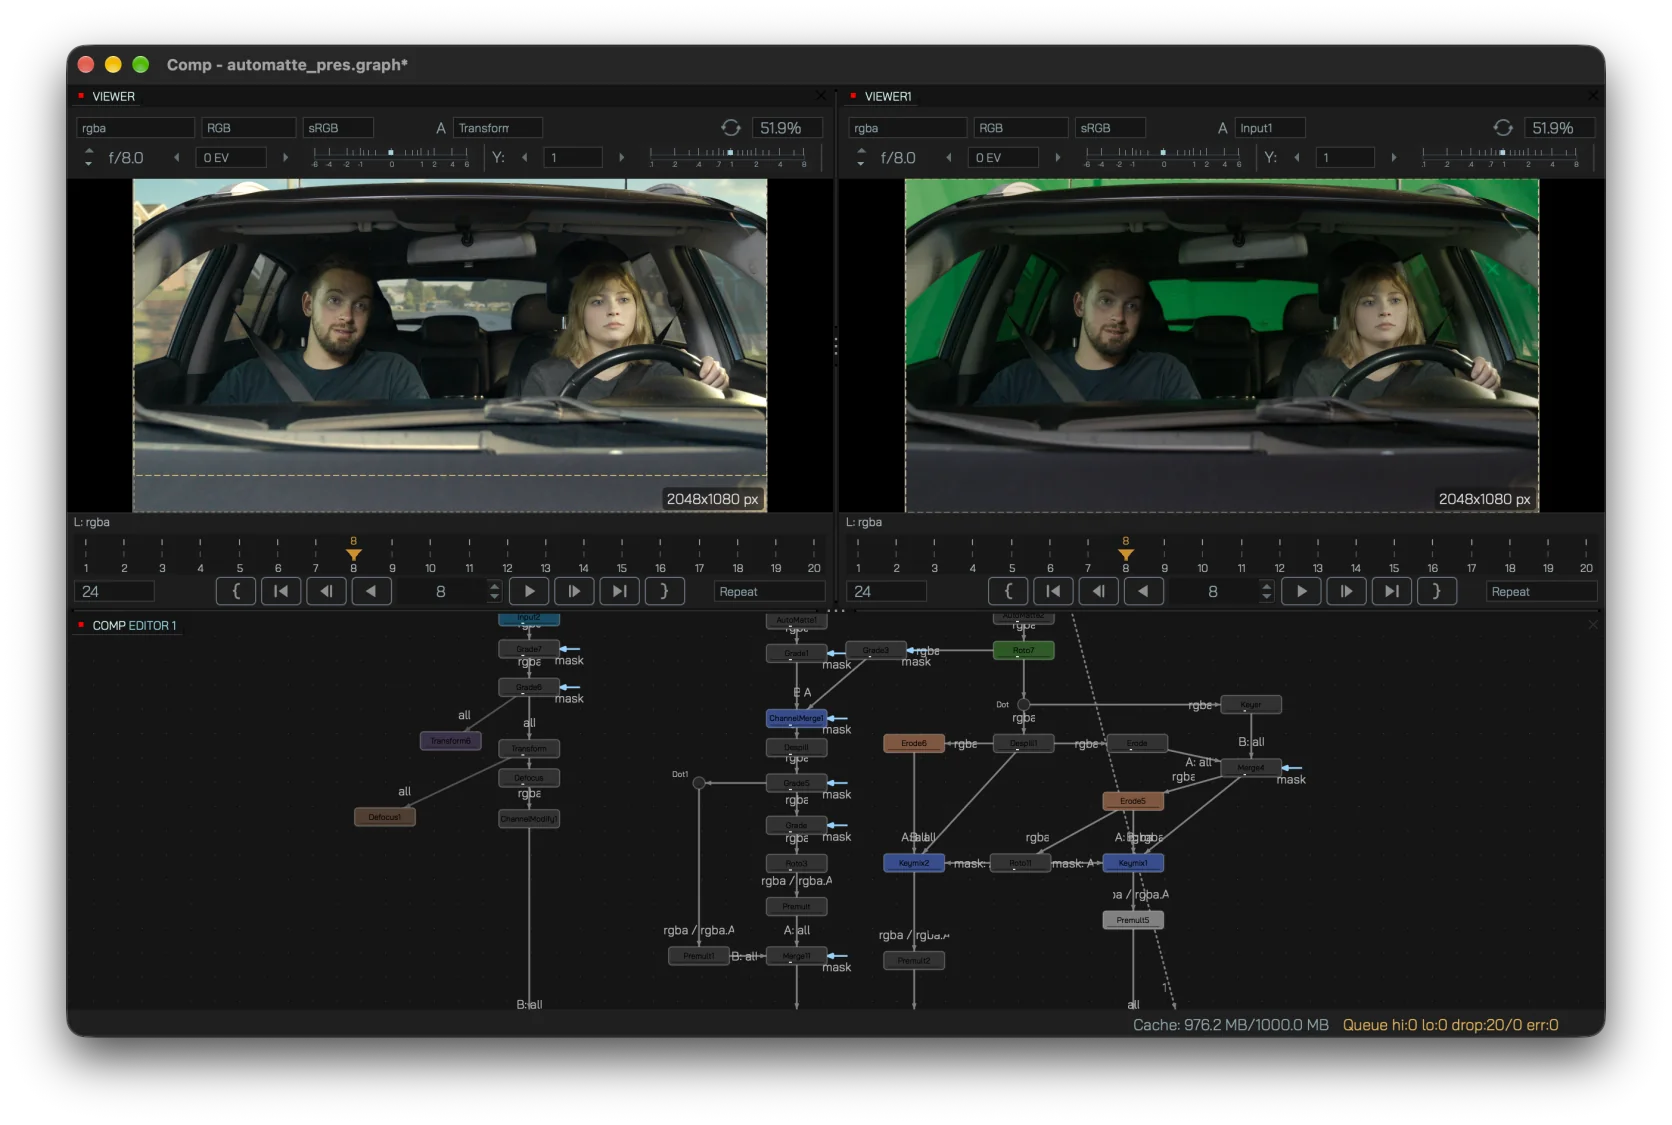The width and height of the screenshot is (1672, 1125).
Task: Select the orange Erode6 node
Action: tap(914, 743)
